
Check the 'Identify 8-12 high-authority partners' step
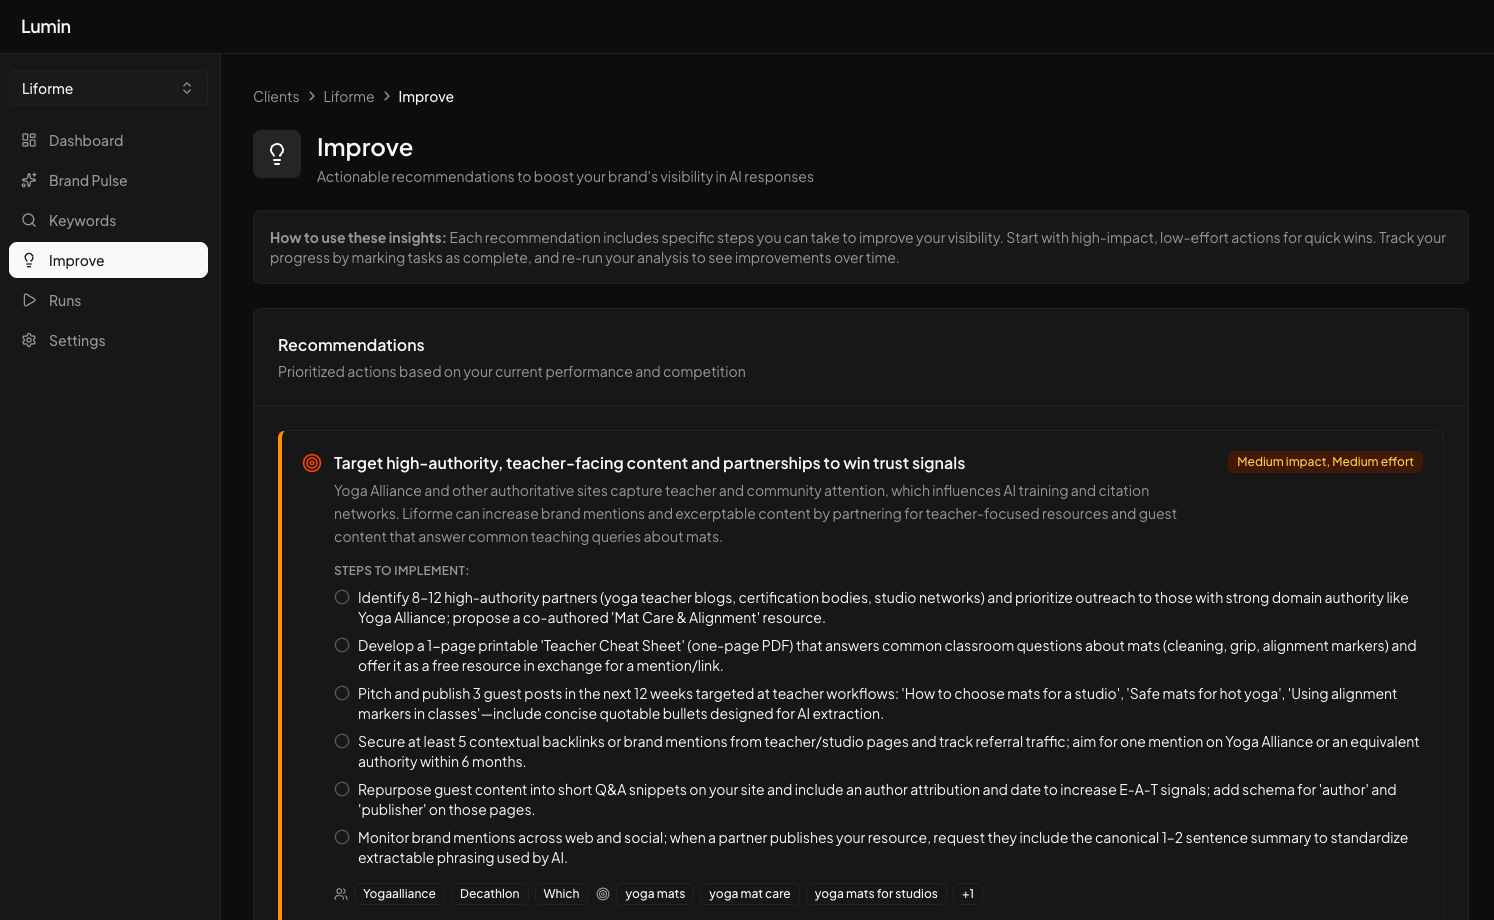tap(342, 596)
